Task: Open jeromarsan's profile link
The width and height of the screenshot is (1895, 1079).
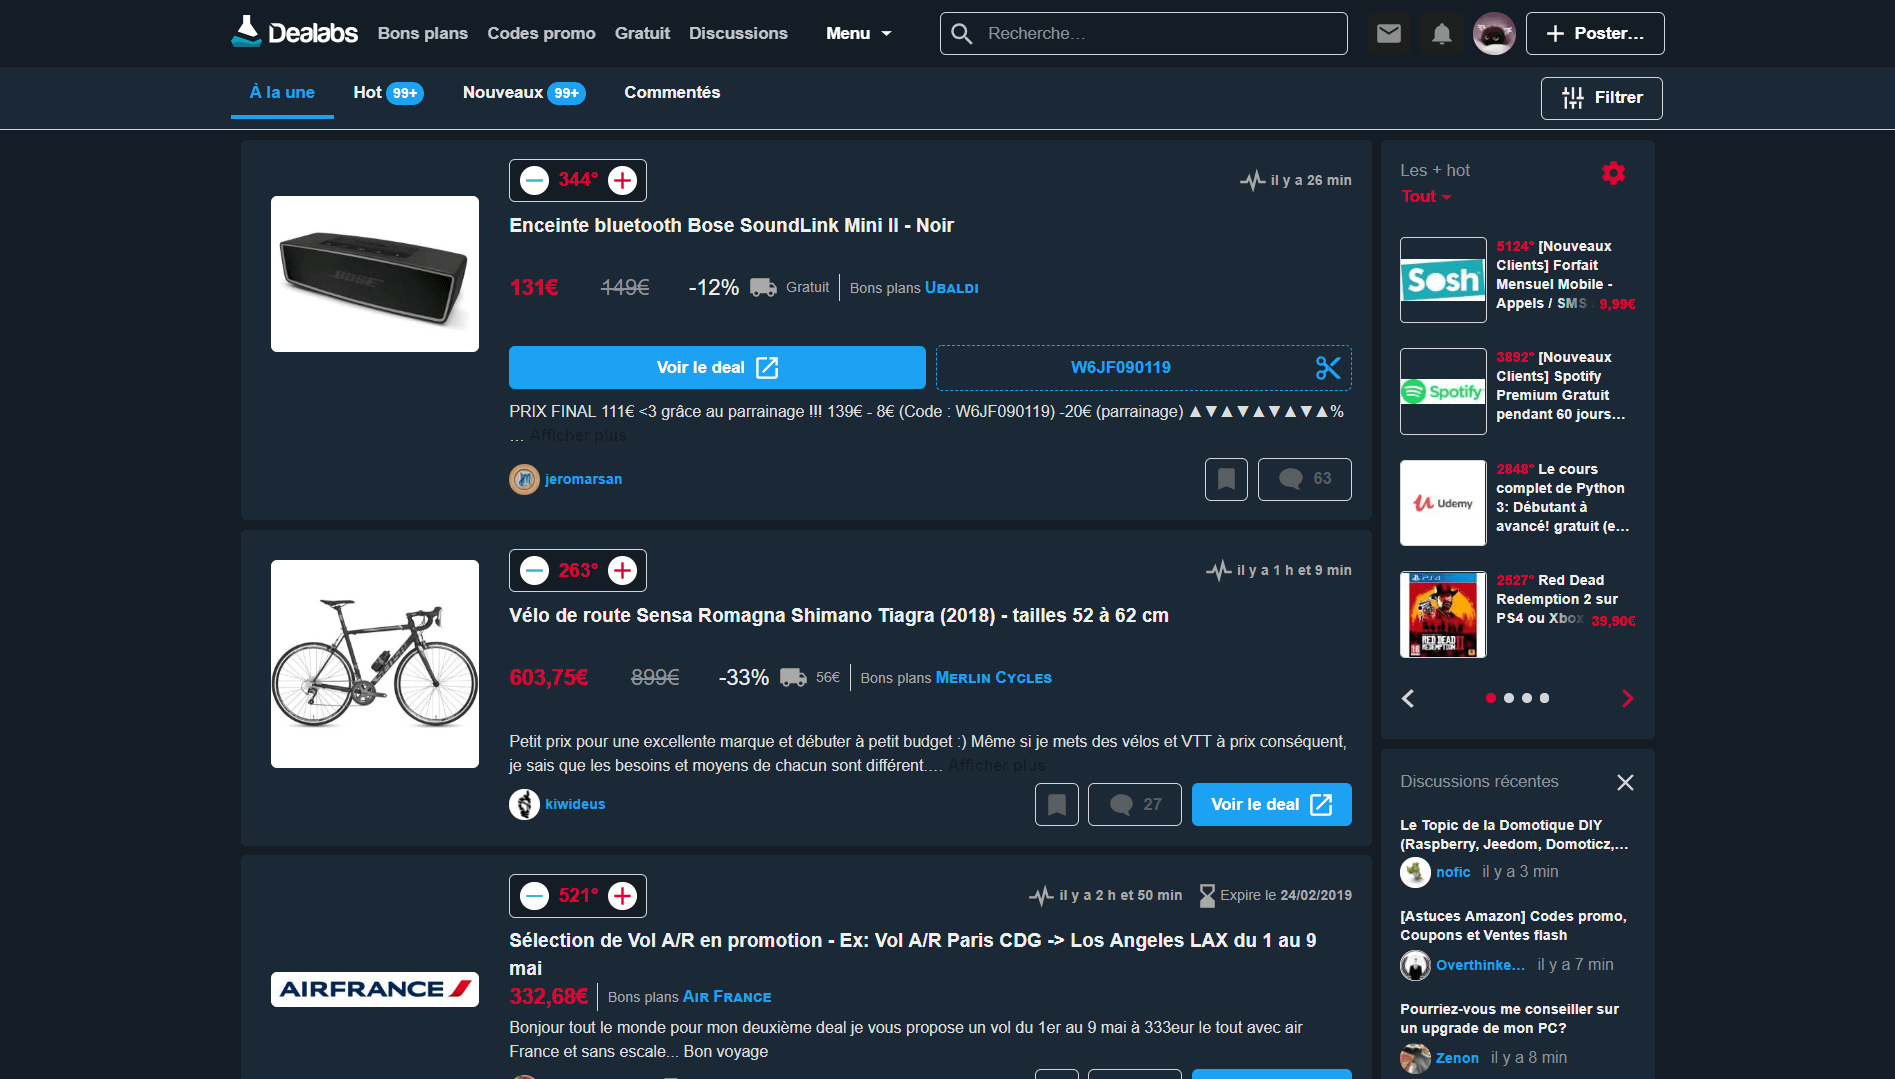Action: (584, 480)
